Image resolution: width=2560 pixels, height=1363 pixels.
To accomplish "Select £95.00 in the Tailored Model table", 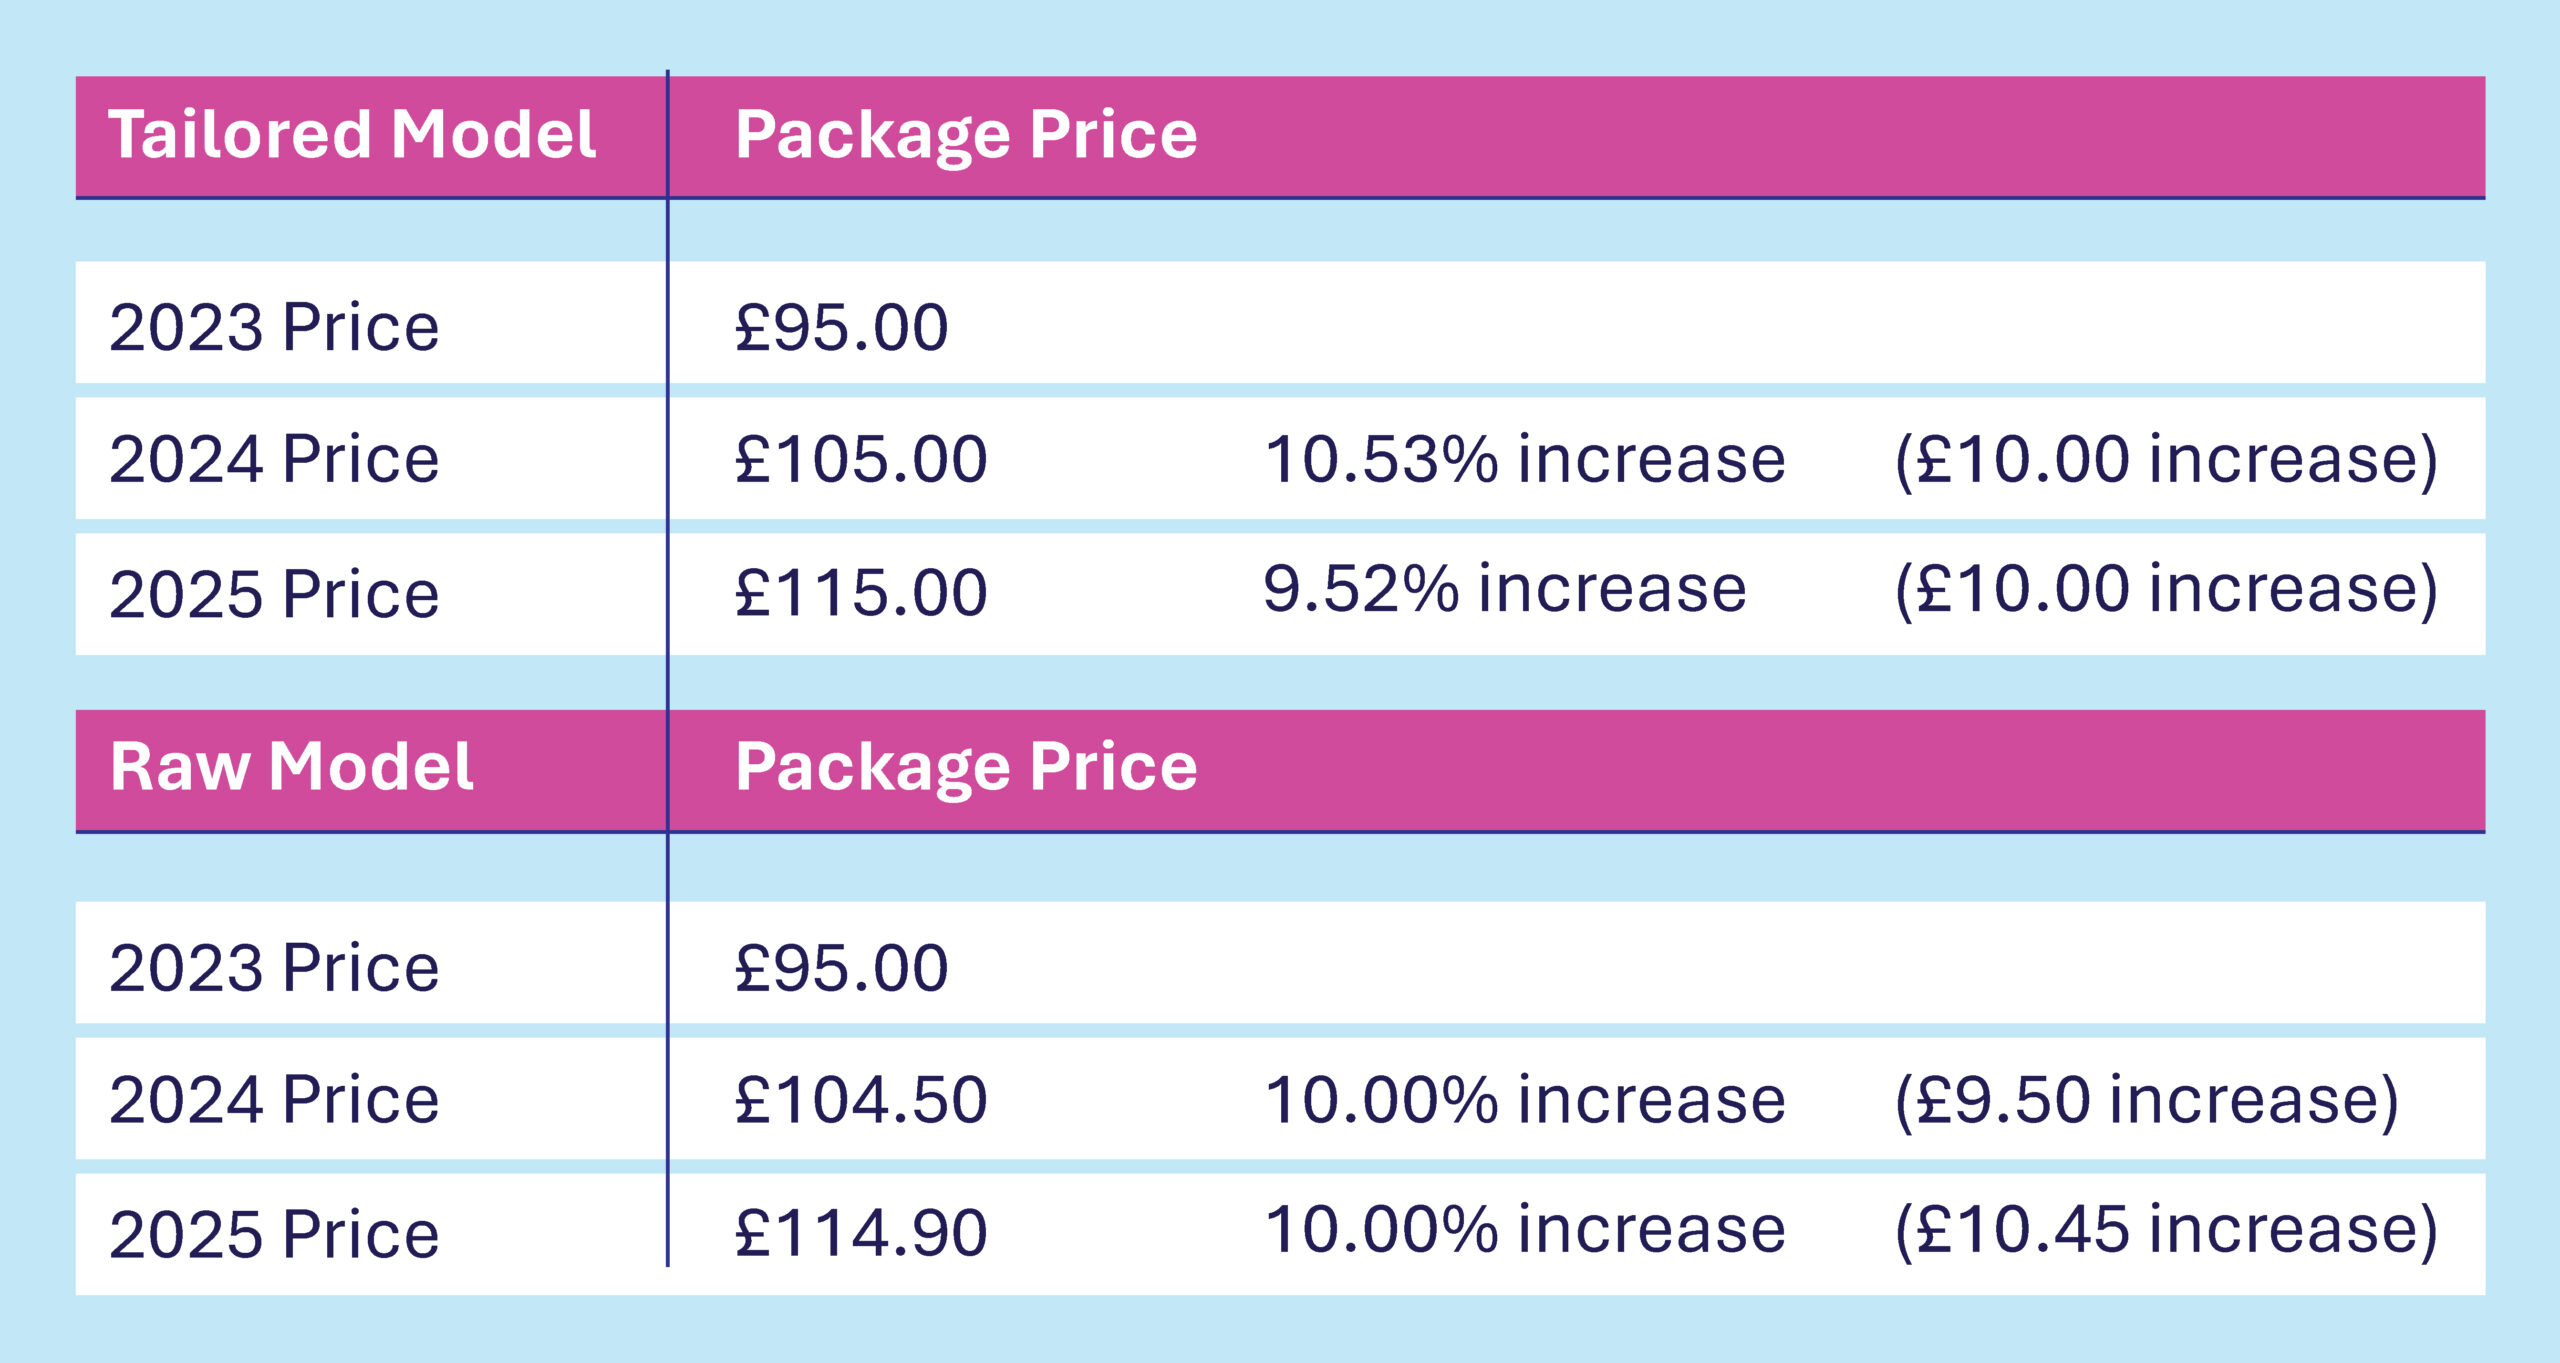I will click(841, 327).
